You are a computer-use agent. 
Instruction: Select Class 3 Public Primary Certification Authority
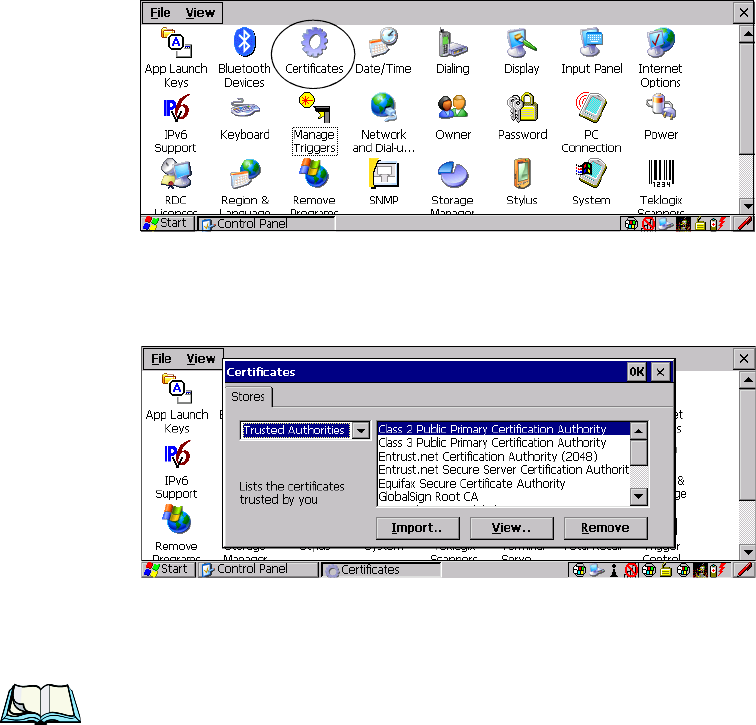click(503, 442)
